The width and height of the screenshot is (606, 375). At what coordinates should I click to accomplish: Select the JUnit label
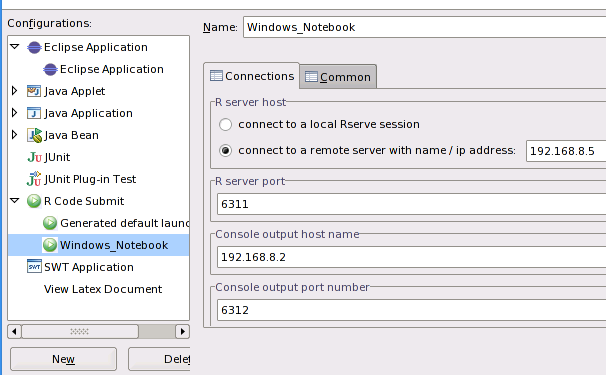tap(57, 157)
